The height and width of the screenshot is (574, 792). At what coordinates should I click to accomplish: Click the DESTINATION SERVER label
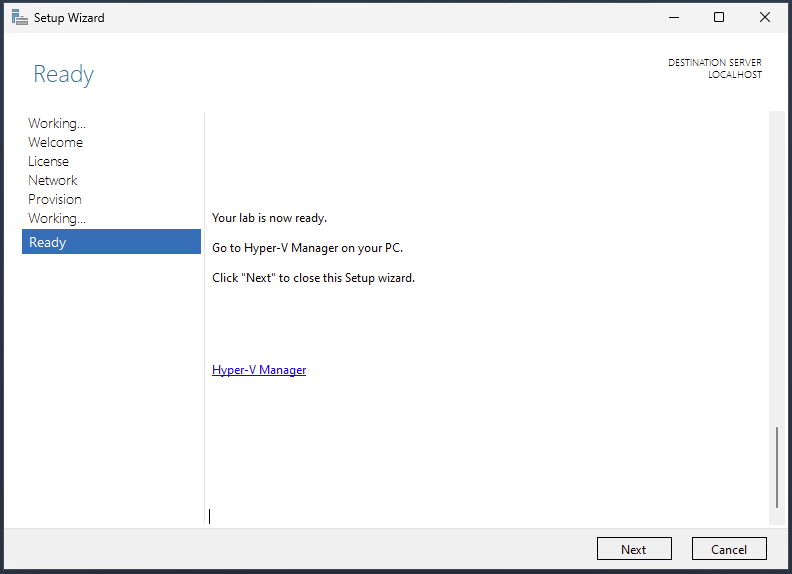pos(715,63)
